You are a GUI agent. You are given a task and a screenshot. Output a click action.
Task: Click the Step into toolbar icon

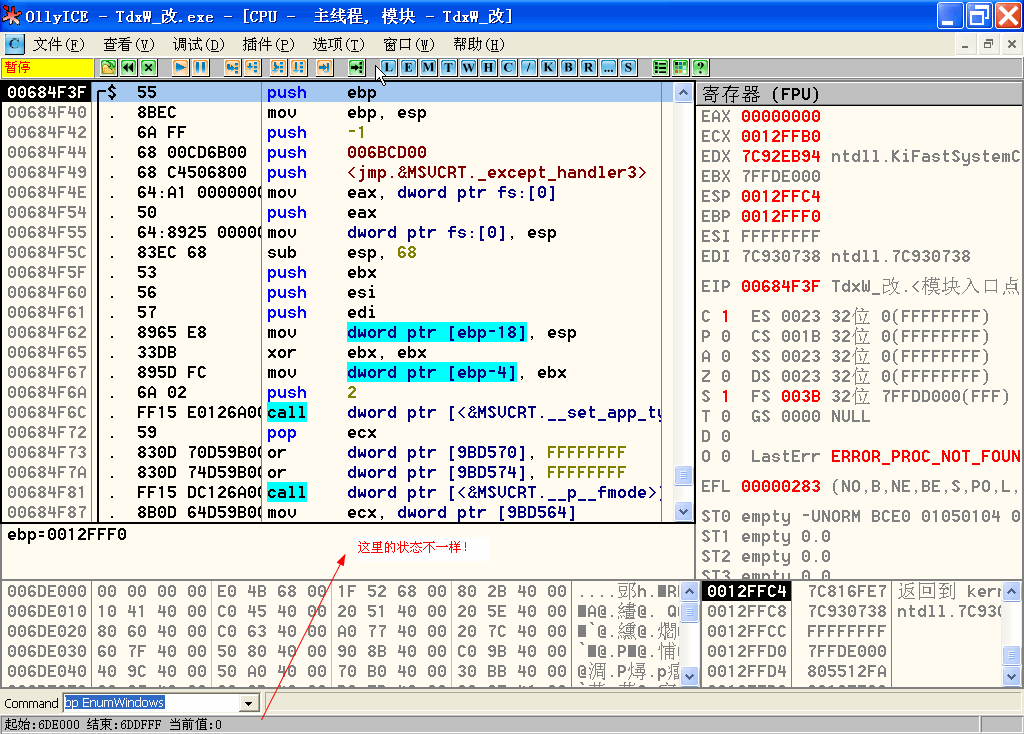pyautogui.click(x=232, y=67)
